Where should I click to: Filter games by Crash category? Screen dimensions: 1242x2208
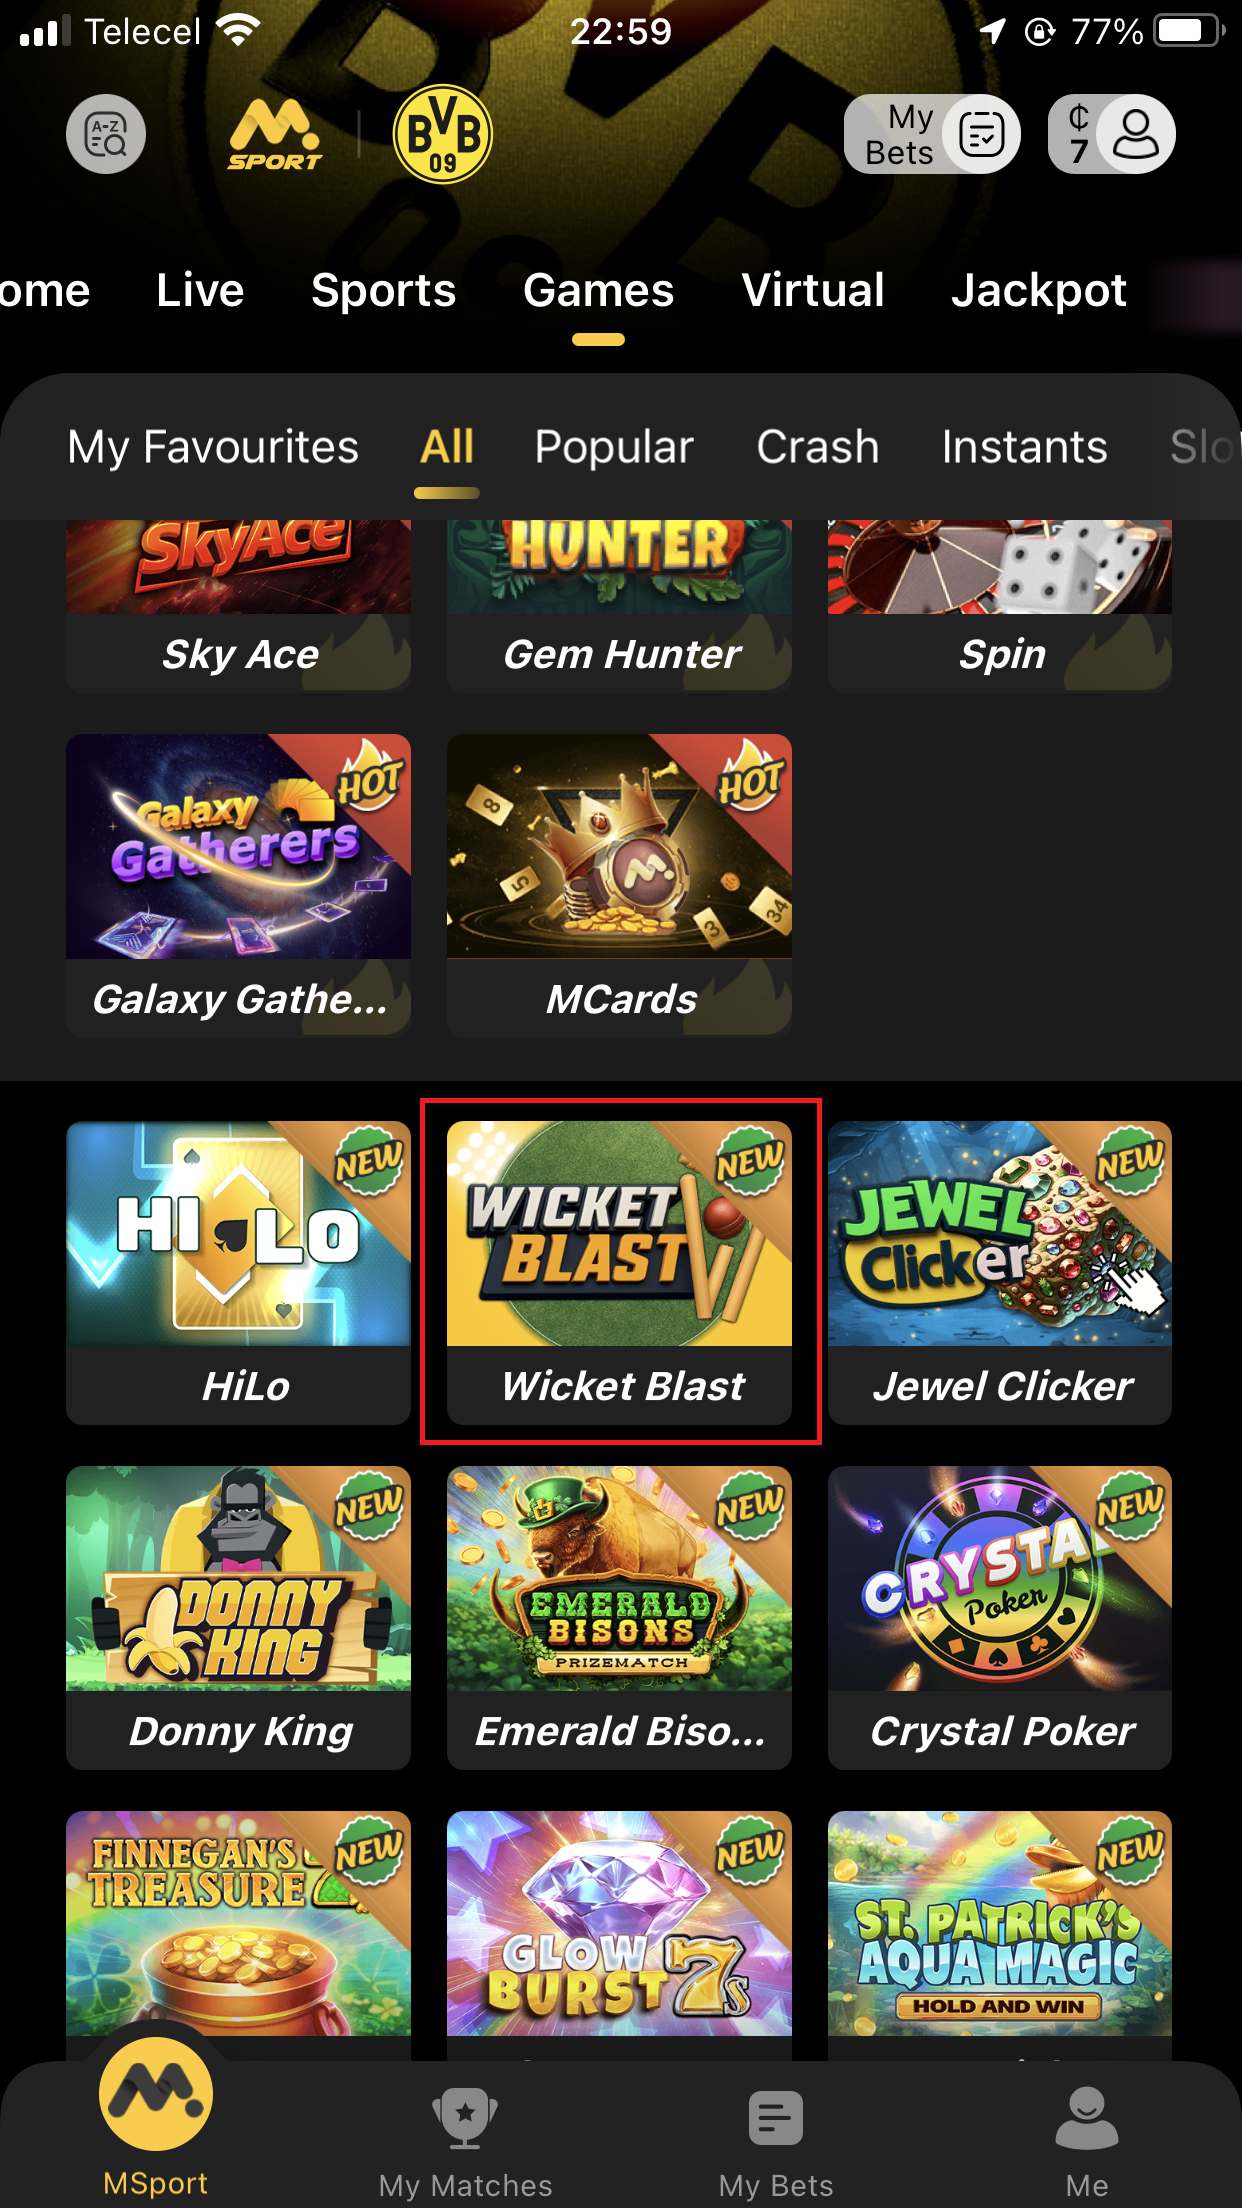click(818, 447)
